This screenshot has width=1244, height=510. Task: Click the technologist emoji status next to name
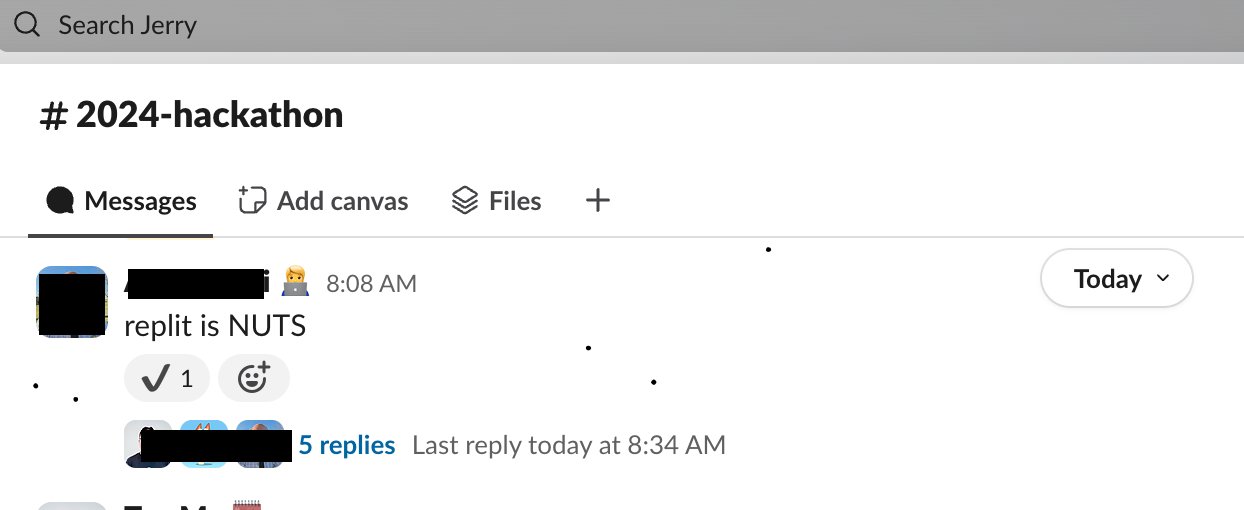[x=296, y=283]
